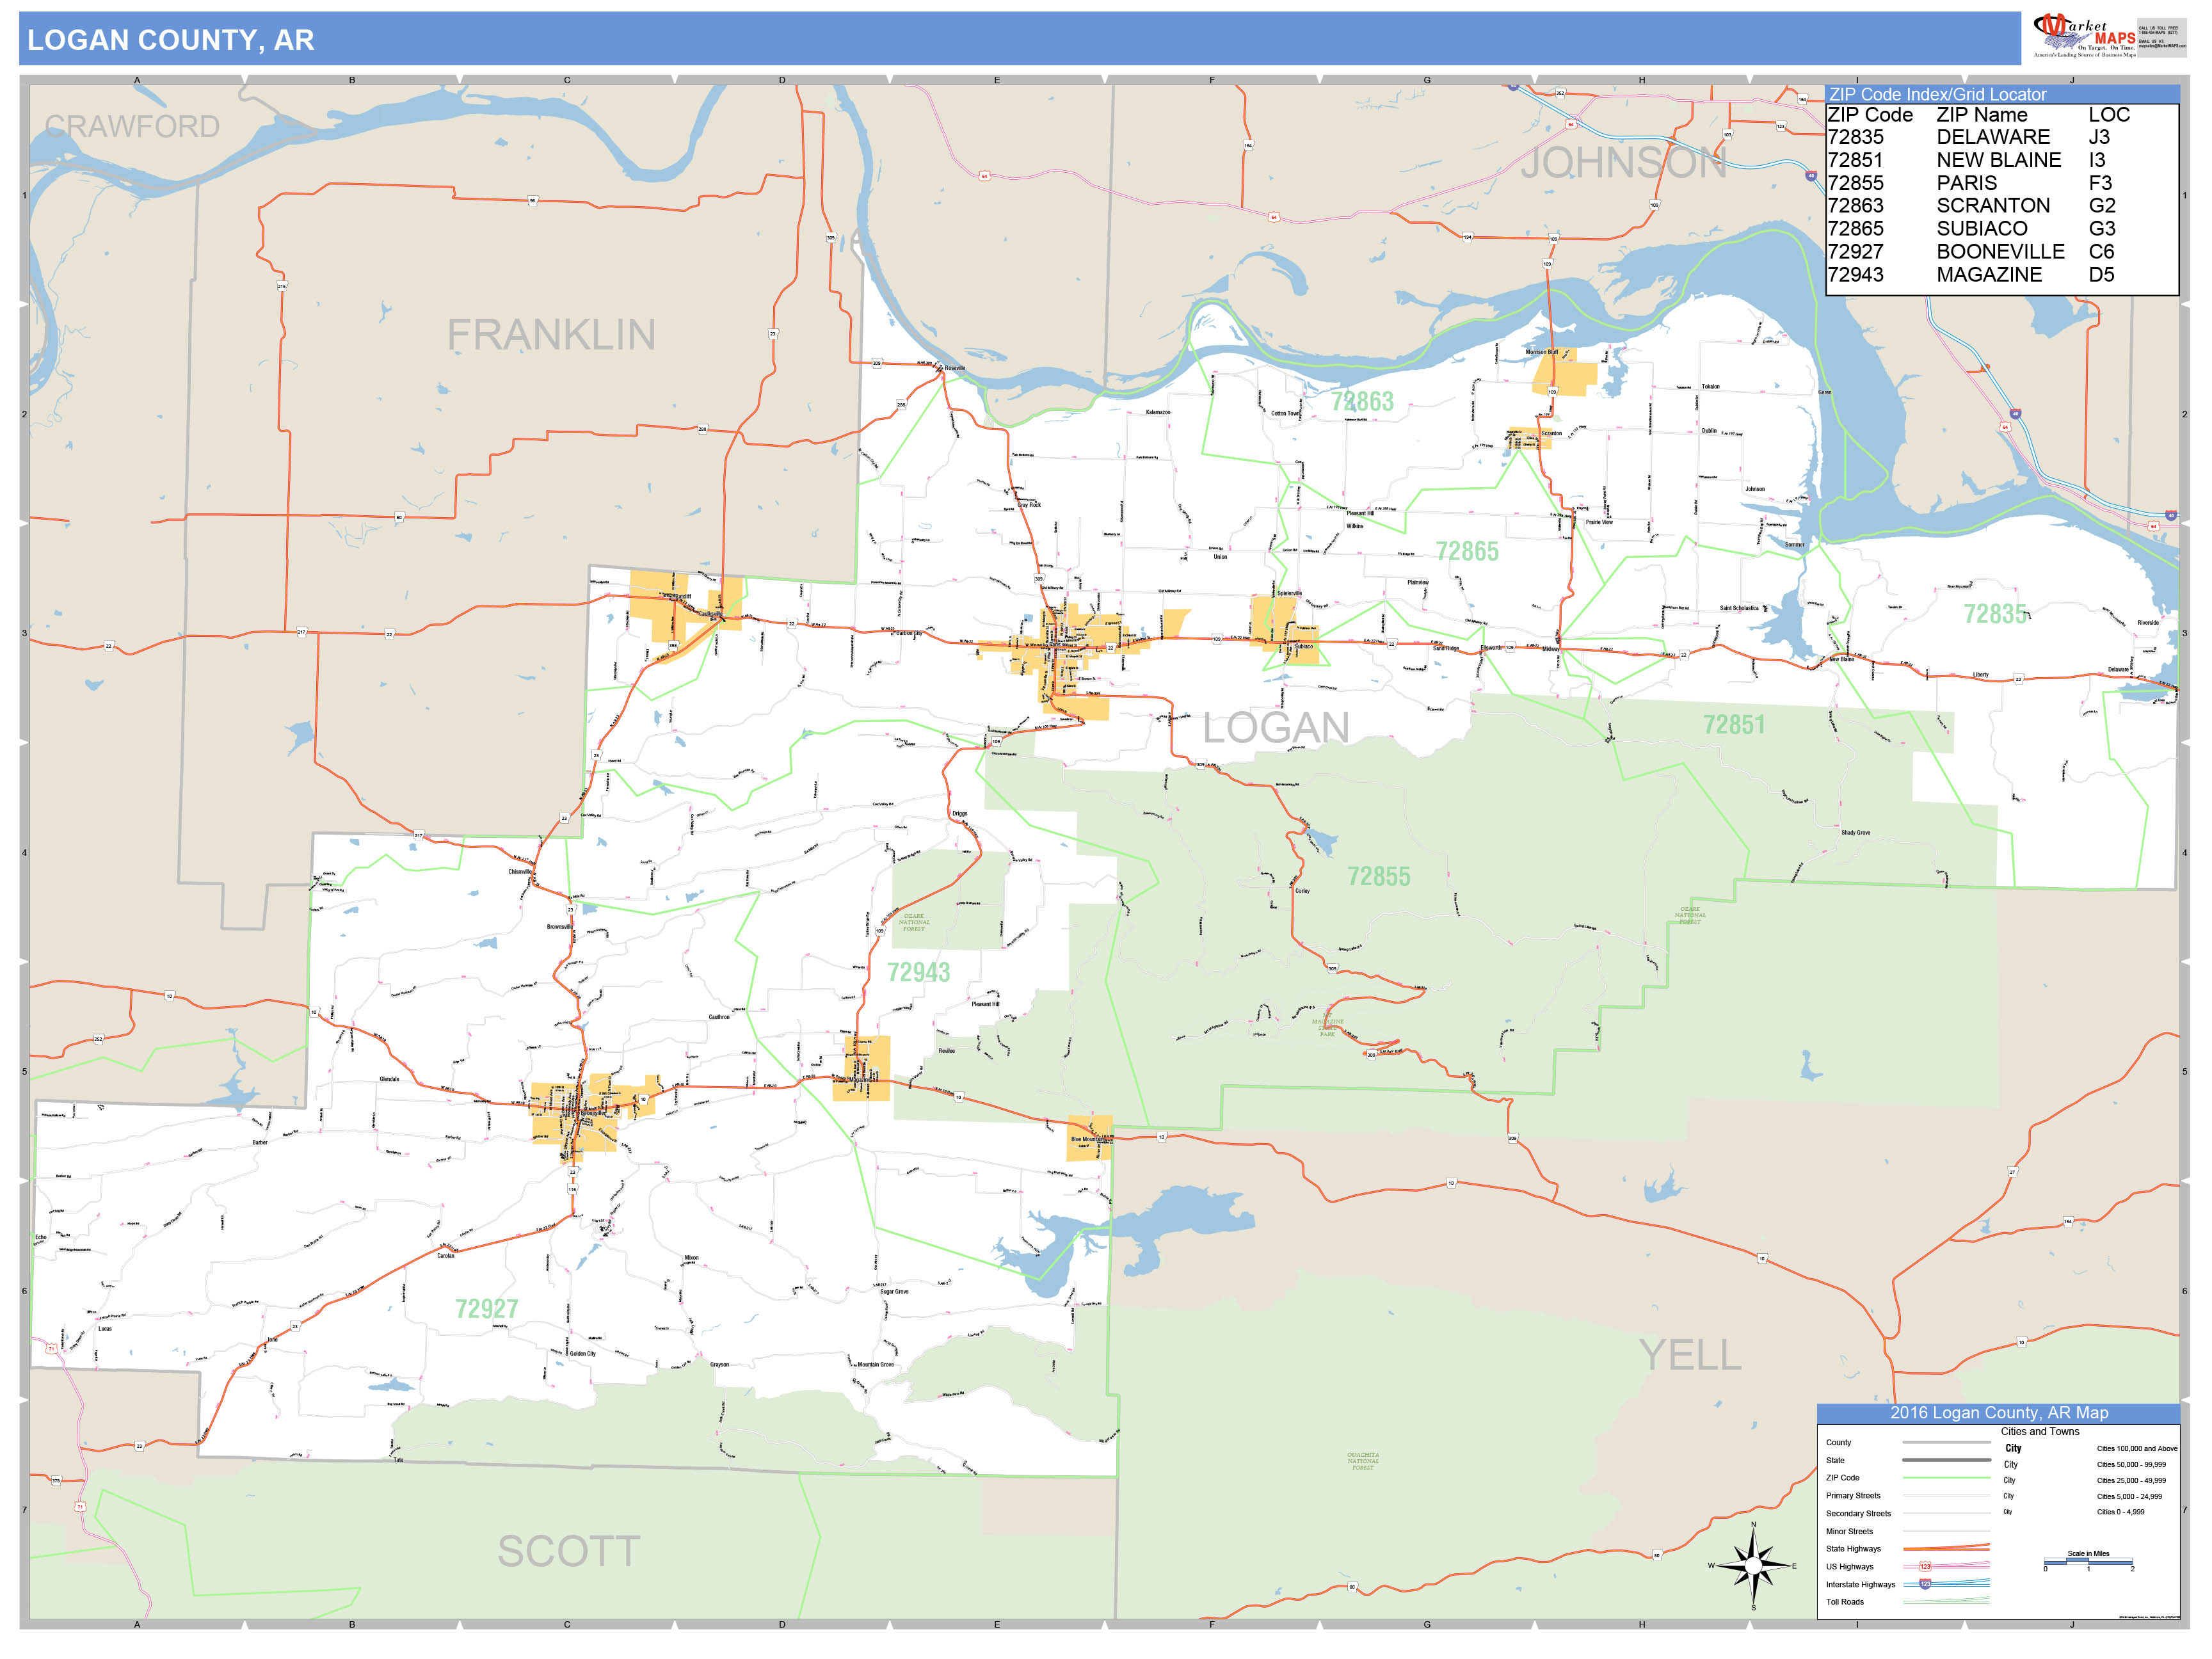Select the ZIP Code Index/Grid Locator header
This screenshot has width=2212, height=1659.
(x=2002, y=94)
